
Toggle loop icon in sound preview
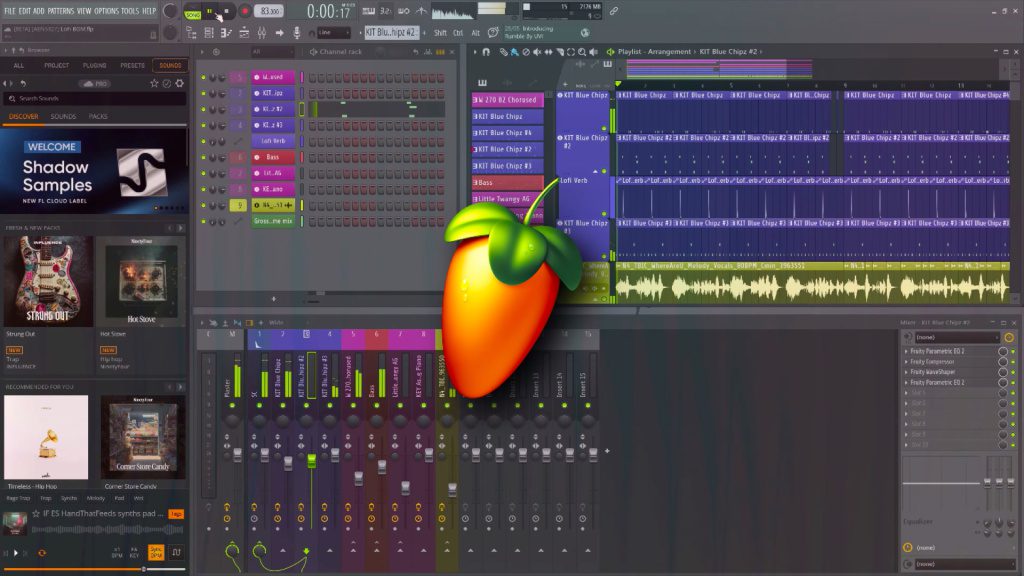[42, 553]
